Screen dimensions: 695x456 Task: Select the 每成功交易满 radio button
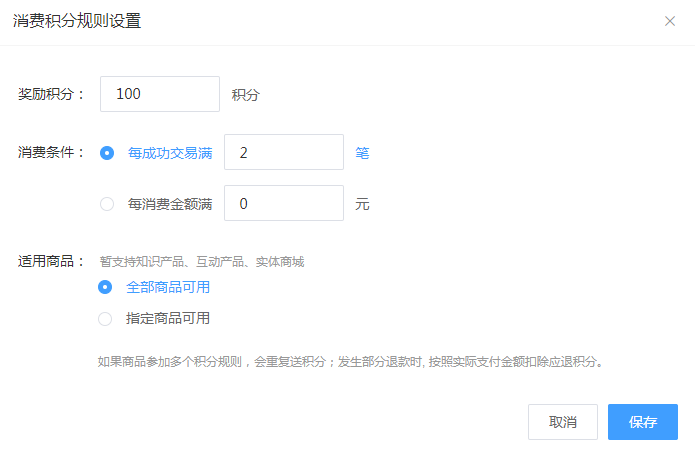107,153
